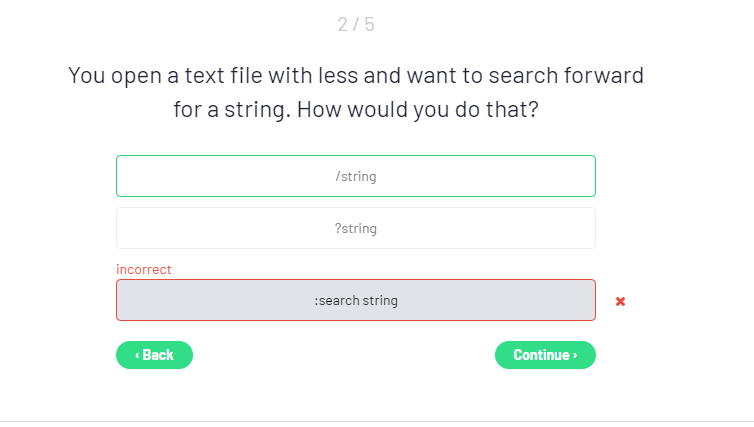
Task: Click the left chevron on Back
Action: click(137, 355)
